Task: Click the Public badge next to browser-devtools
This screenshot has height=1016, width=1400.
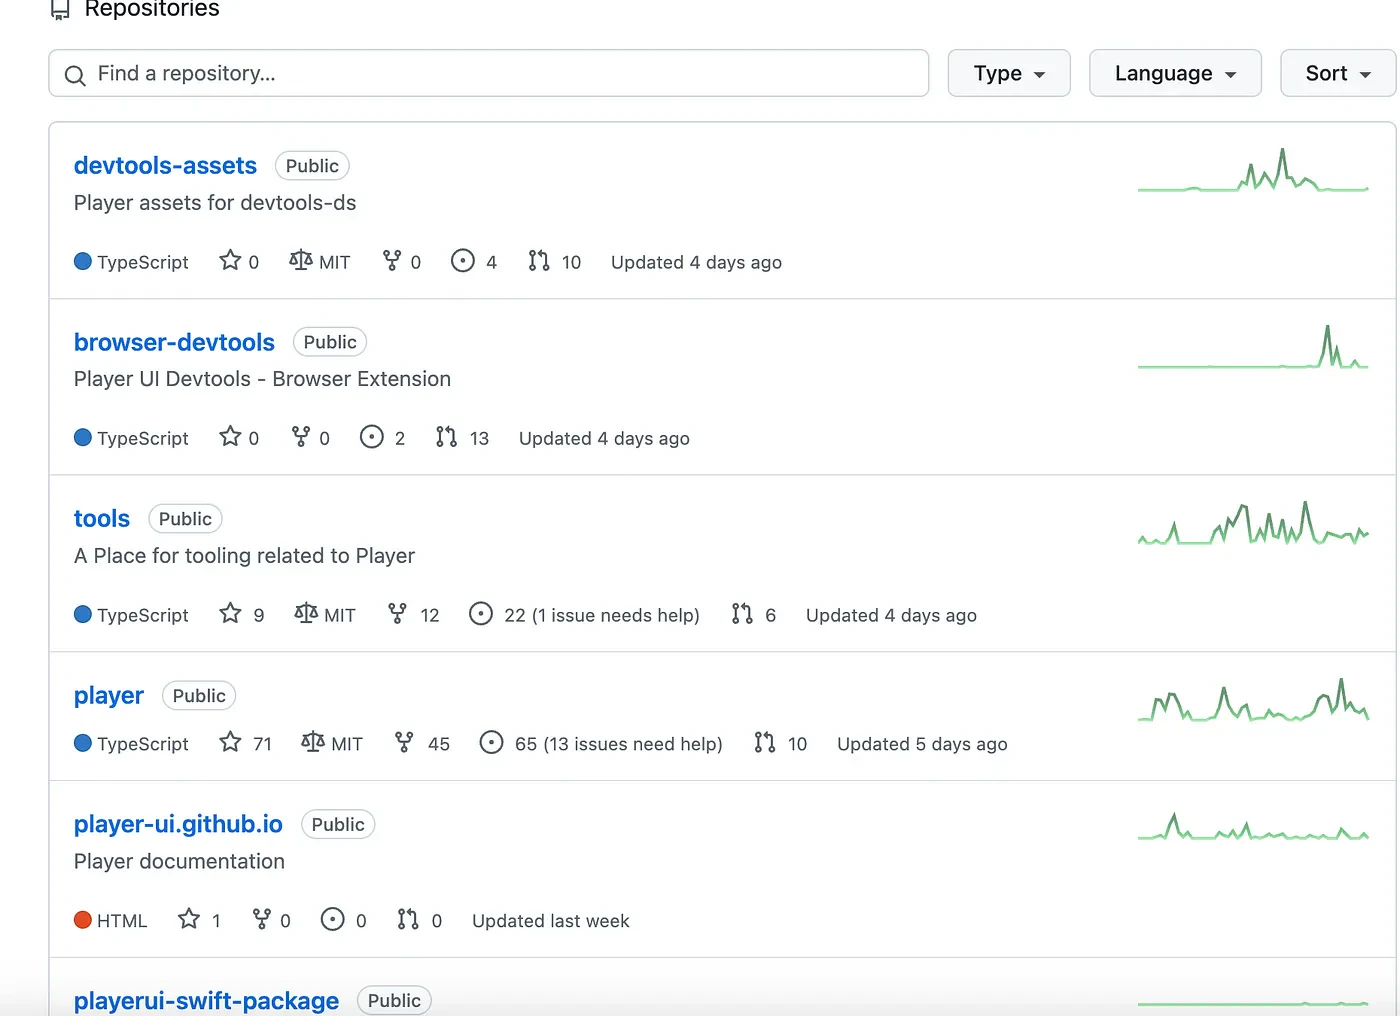Action: (x=330, y=342)
